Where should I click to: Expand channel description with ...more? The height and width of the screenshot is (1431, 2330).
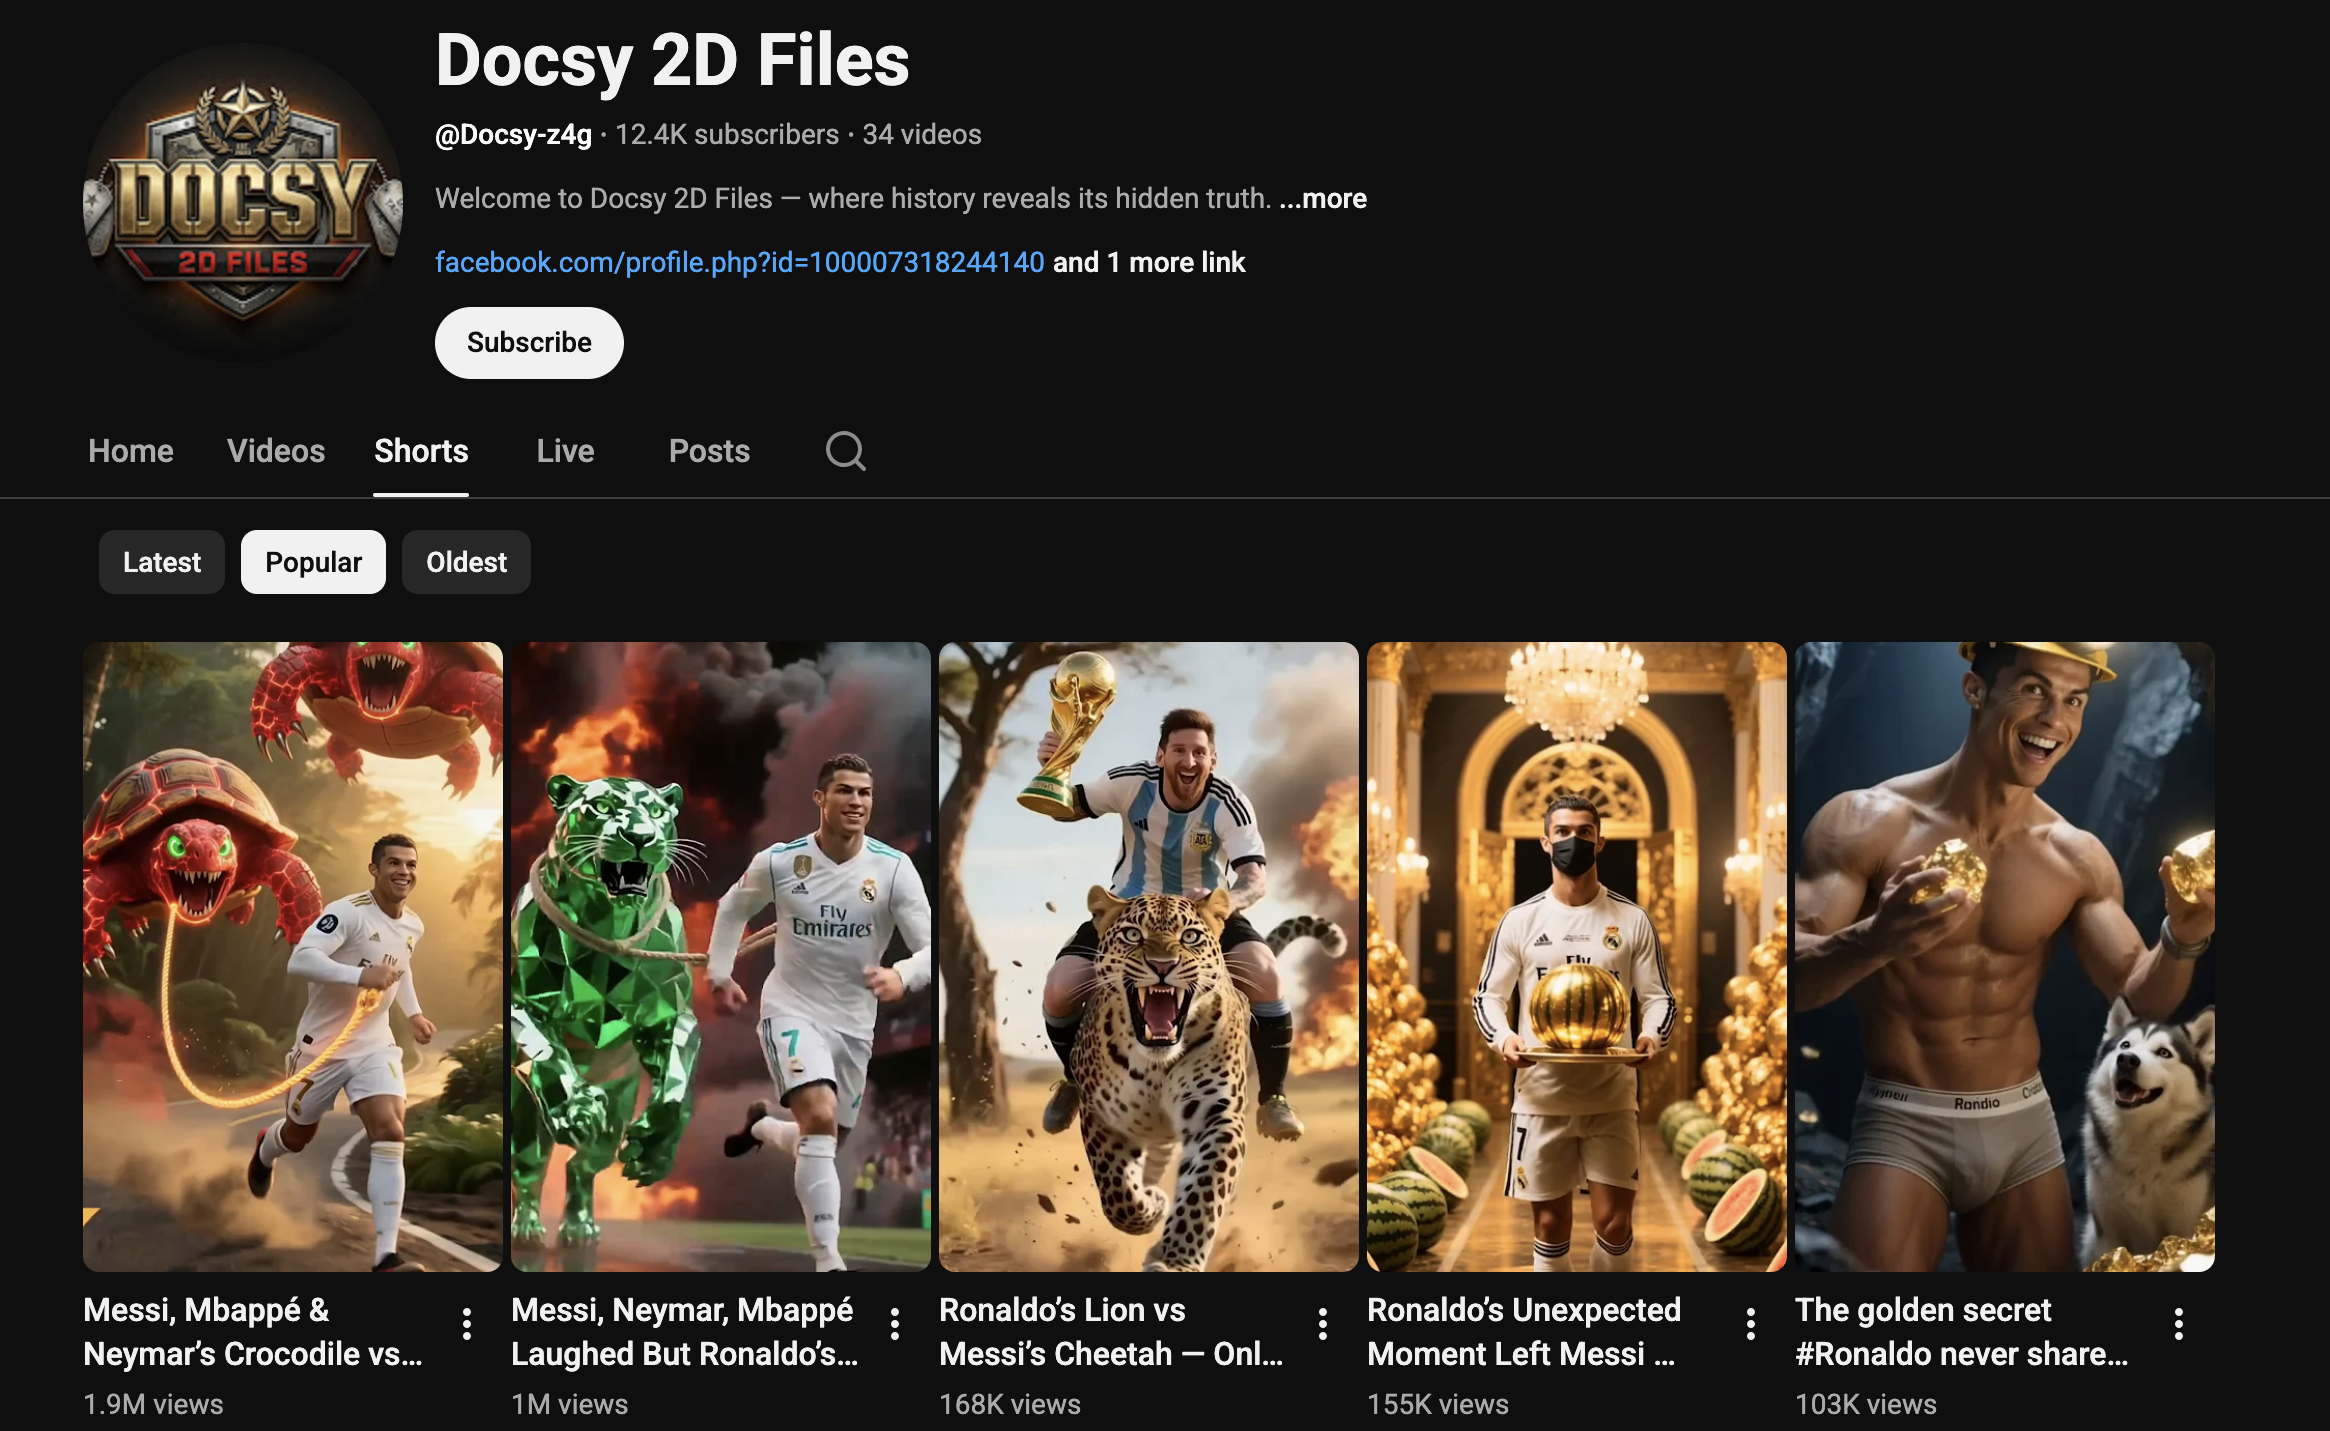[1323, 199]
